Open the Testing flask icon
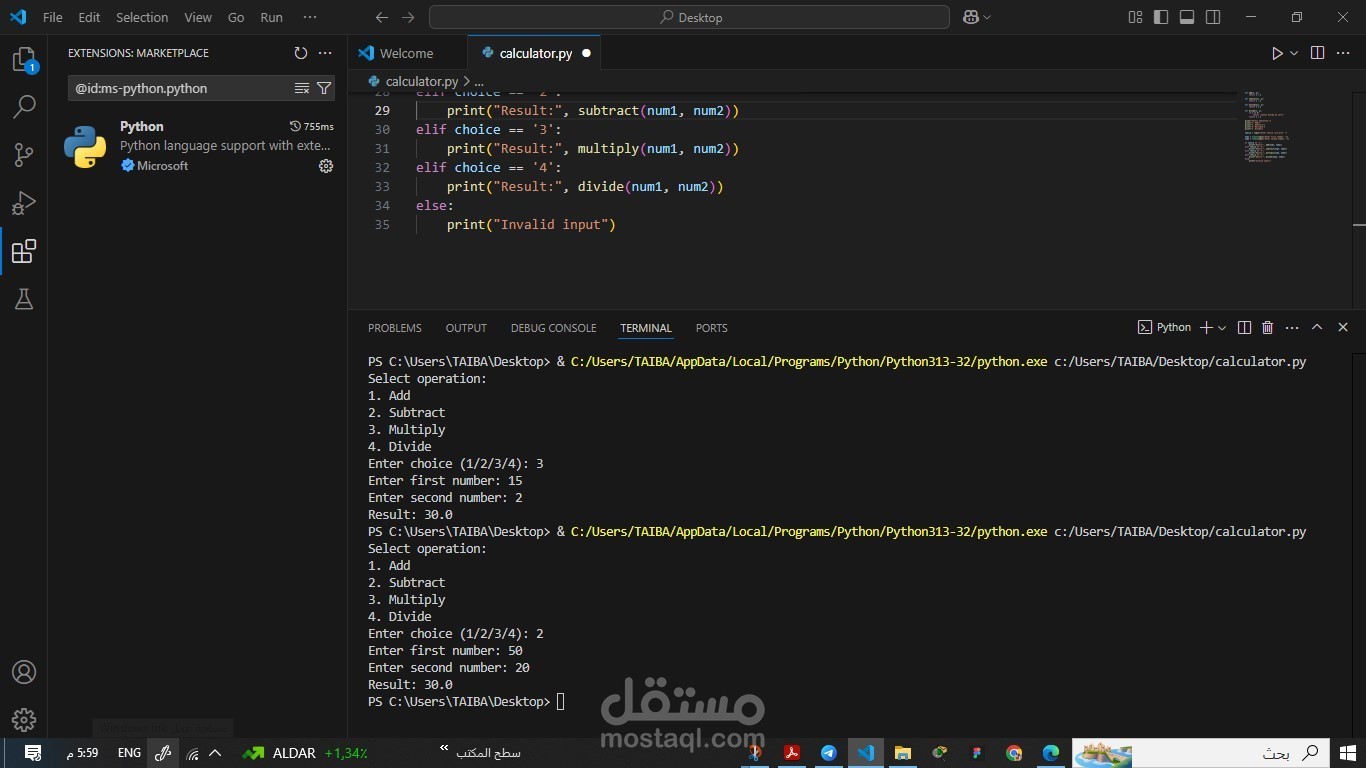This screenshot has width=1366, height=768. coord(24,299)
